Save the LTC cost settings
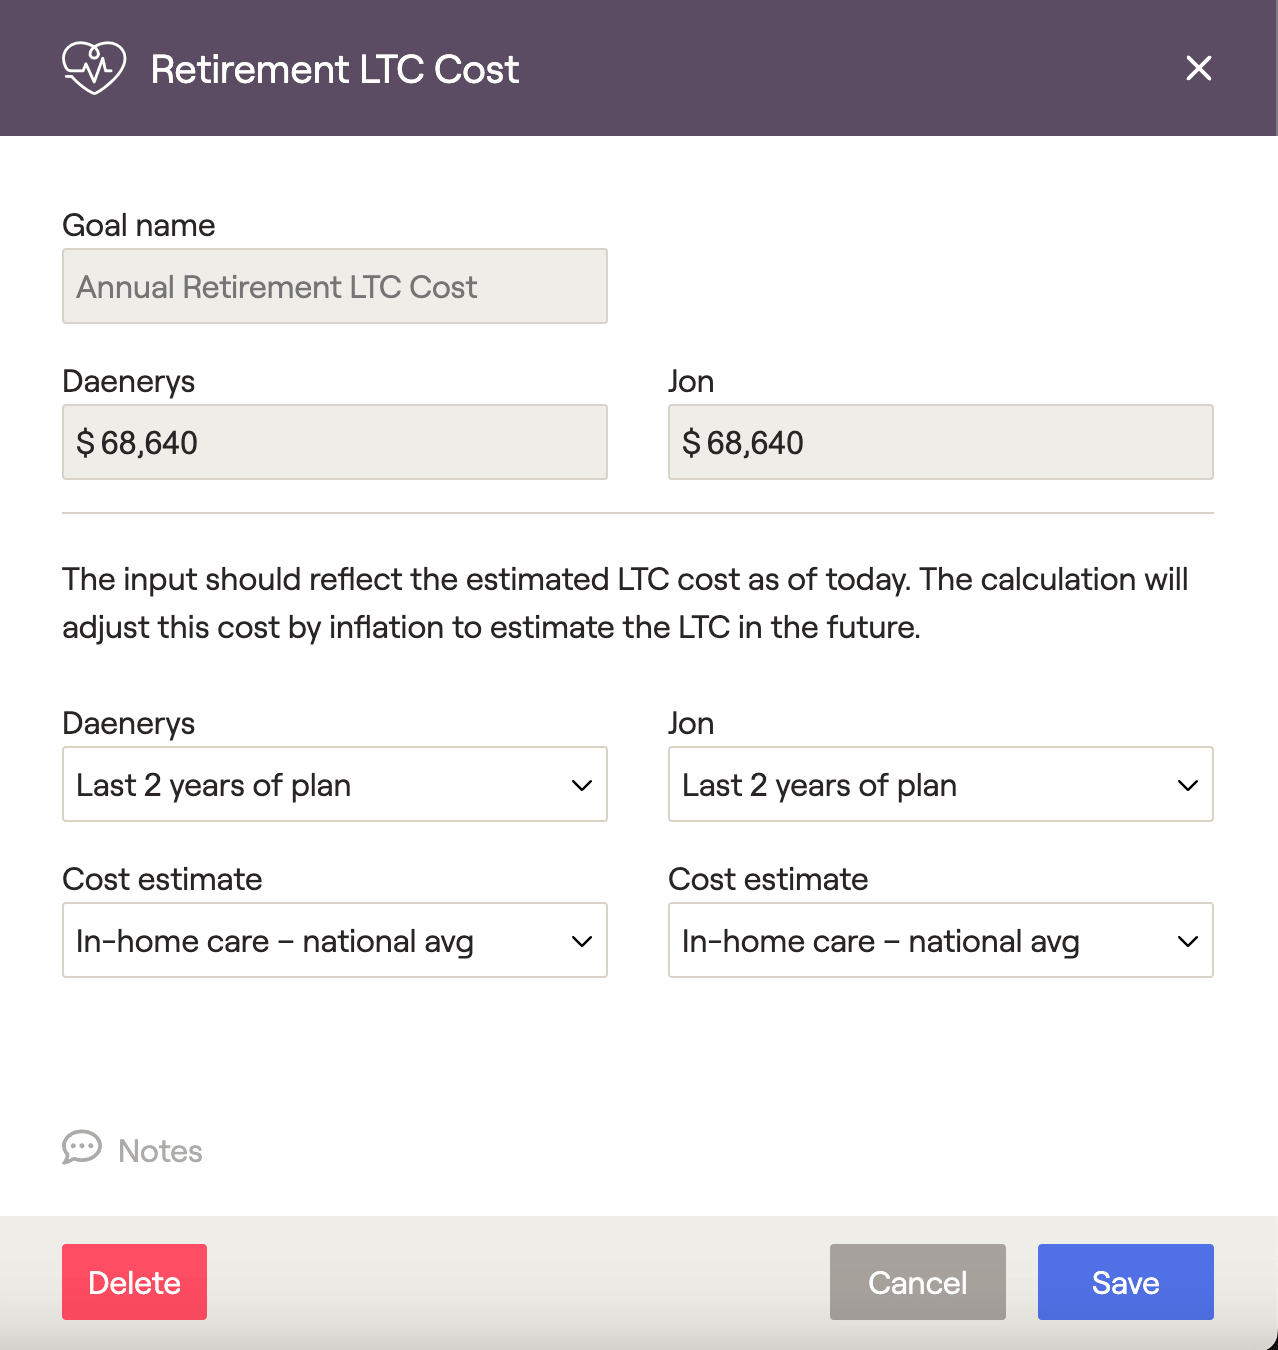The image size is (1278, 1350). 1126,1282
